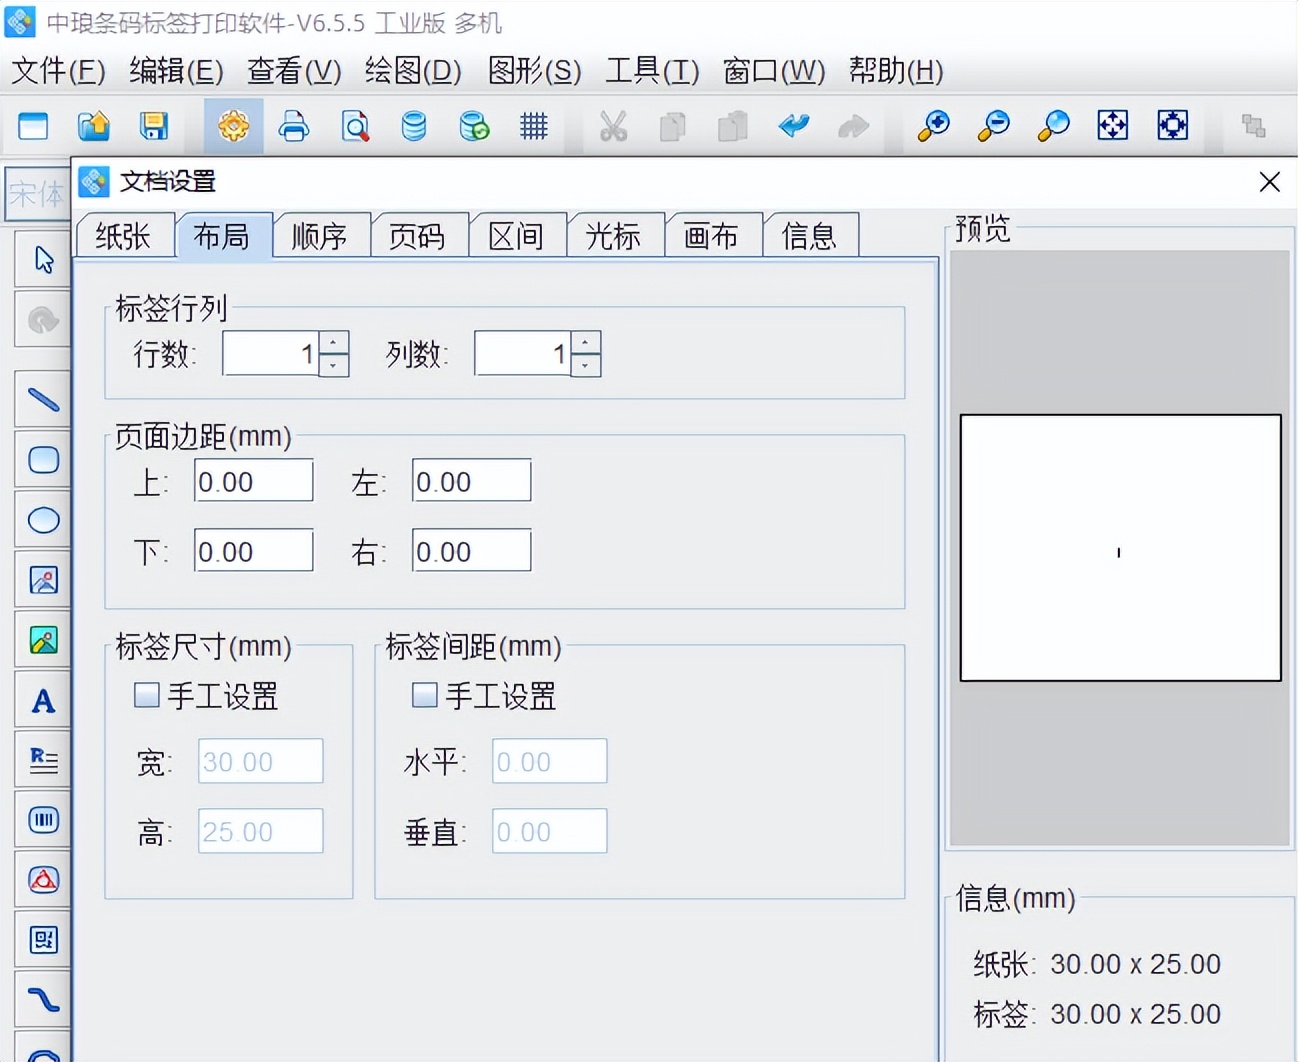Switch to the 纸张 tab

click(x=124, y=235)
